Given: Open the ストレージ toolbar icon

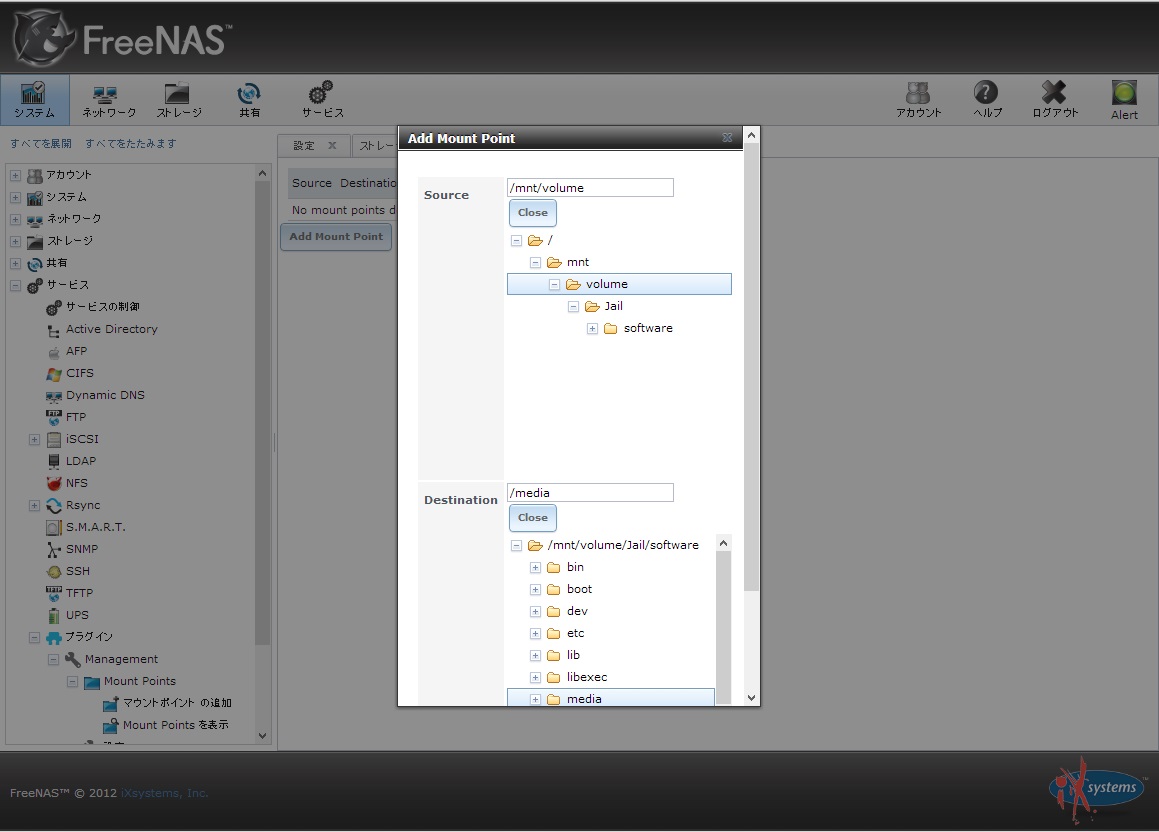Looking at the screenshot, I should point(178,100).
